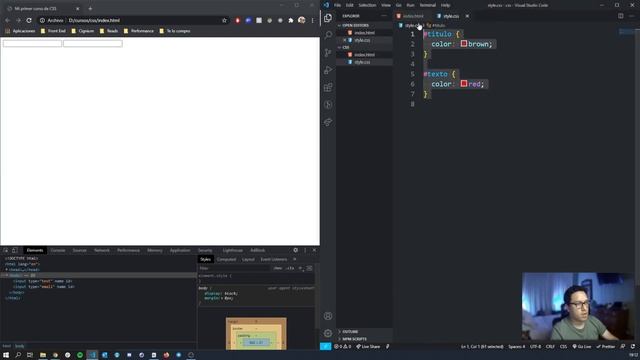Click the Spaces: 4 indentation status item
640x360 pixels.
517,347
